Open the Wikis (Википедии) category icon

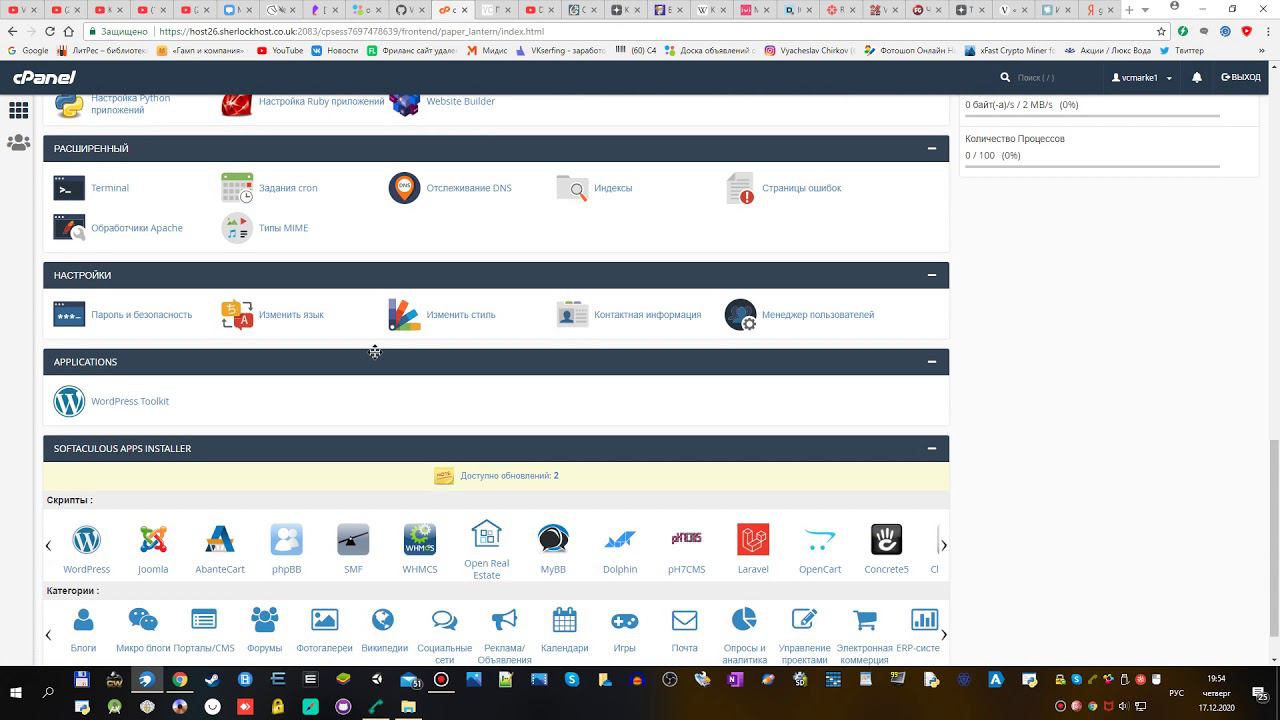[x=383, y=620]
